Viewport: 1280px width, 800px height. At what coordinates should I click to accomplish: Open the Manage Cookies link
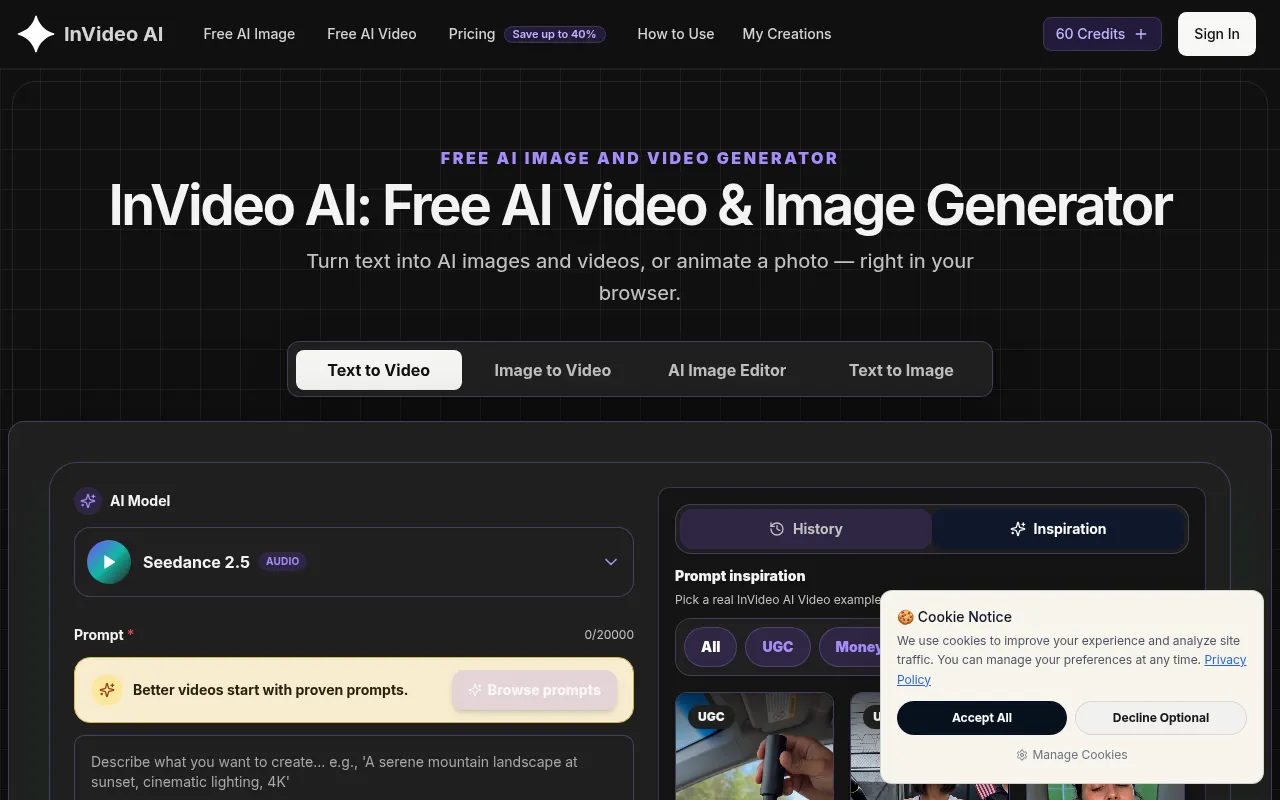click(x=1072, y=755)
